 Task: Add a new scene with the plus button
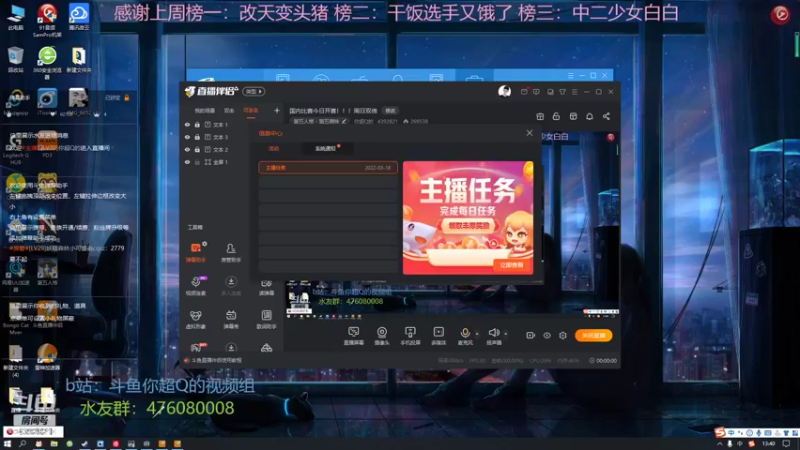[x=277, y=110]
